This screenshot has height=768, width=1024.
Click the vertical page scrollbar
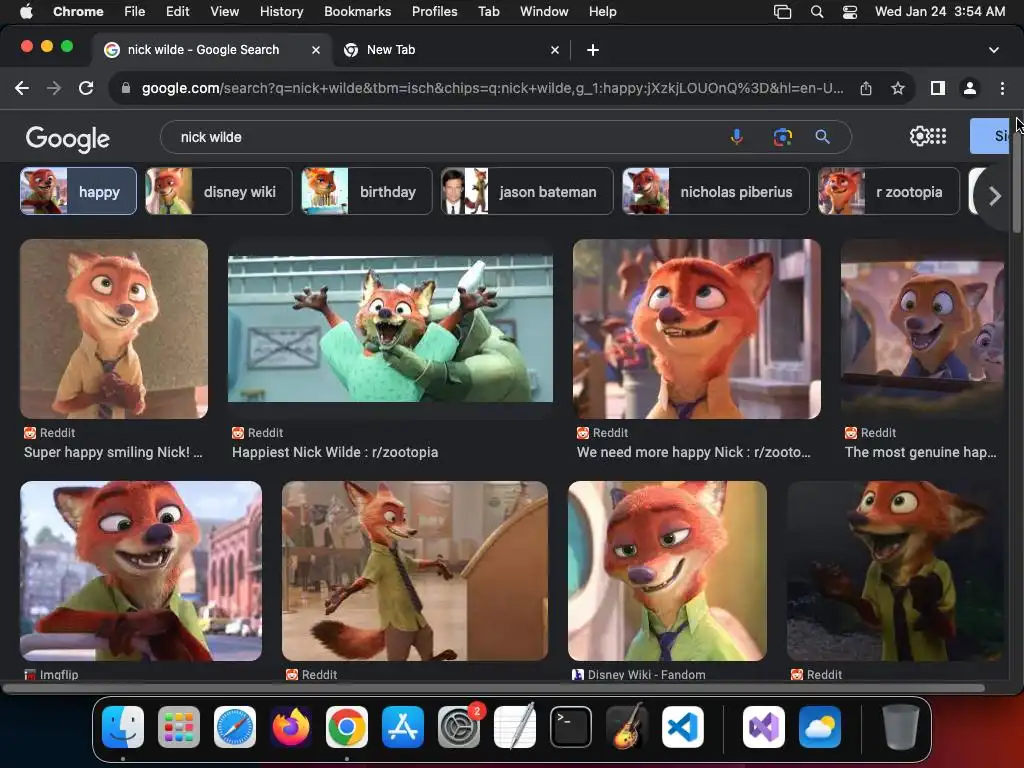coord(1016,176)
